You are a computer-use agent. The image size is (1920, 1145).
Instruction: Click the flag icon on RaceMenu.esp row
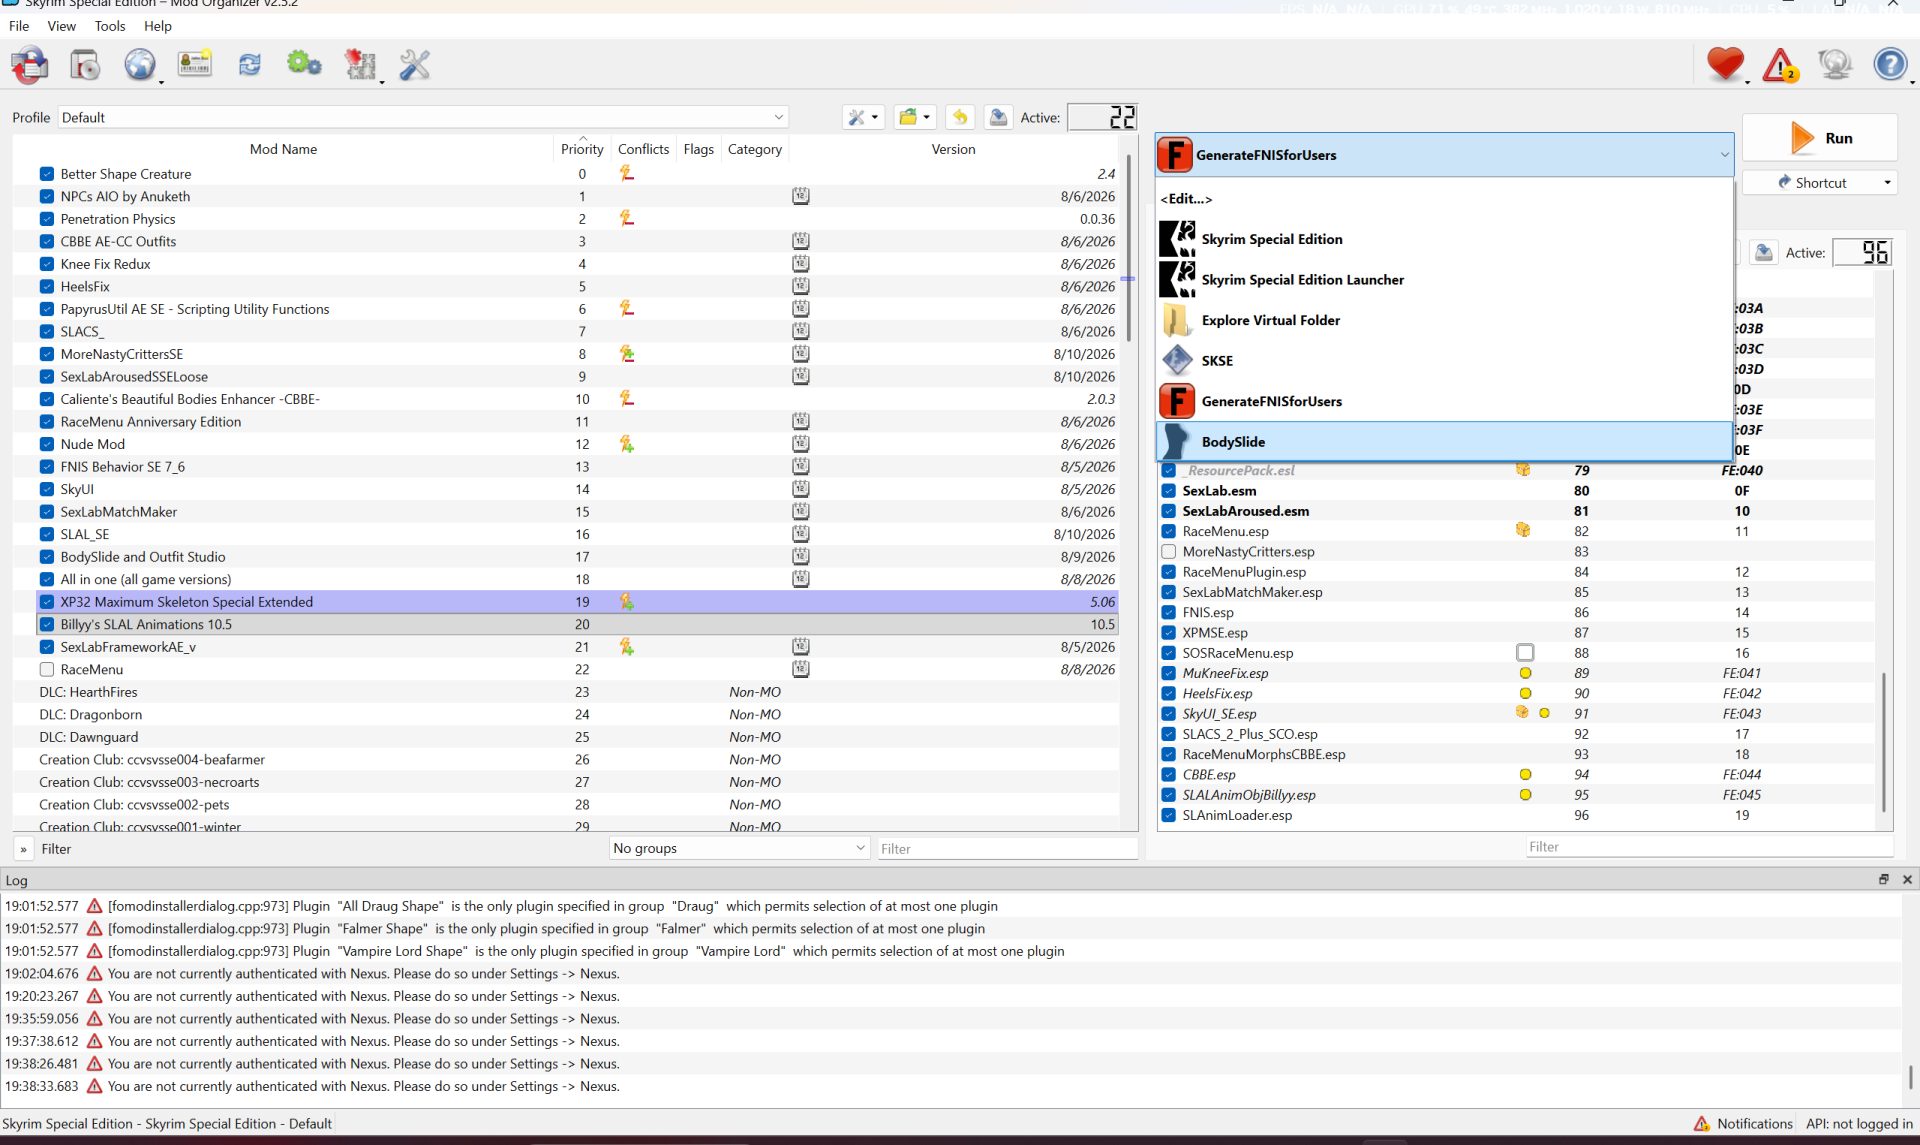point(1523,531)
